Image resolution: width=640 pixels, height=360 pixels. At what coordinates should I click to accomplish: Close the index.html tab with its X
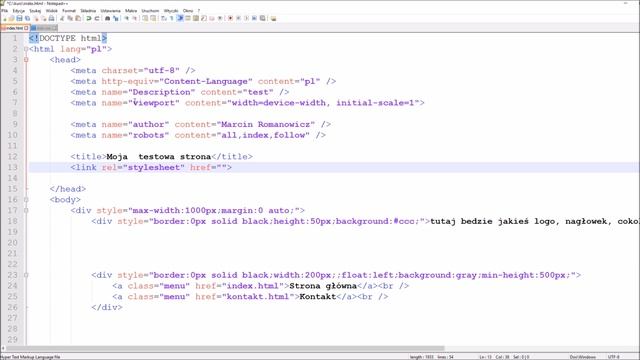[26, 28]
